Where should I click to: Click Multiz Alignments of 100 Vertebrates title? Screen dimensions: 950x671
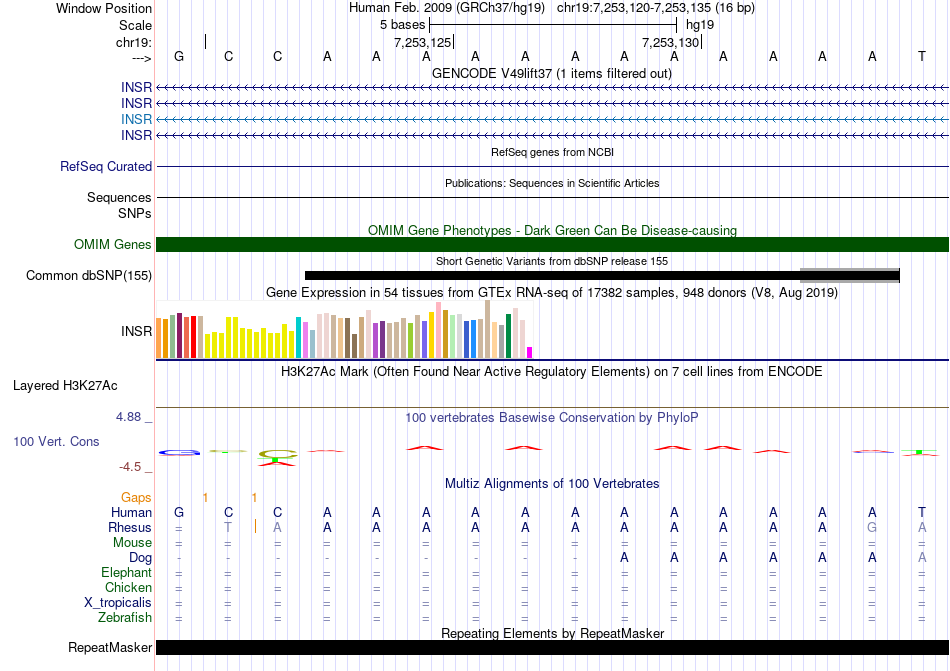pyautogui.click(x=551, y=484)
